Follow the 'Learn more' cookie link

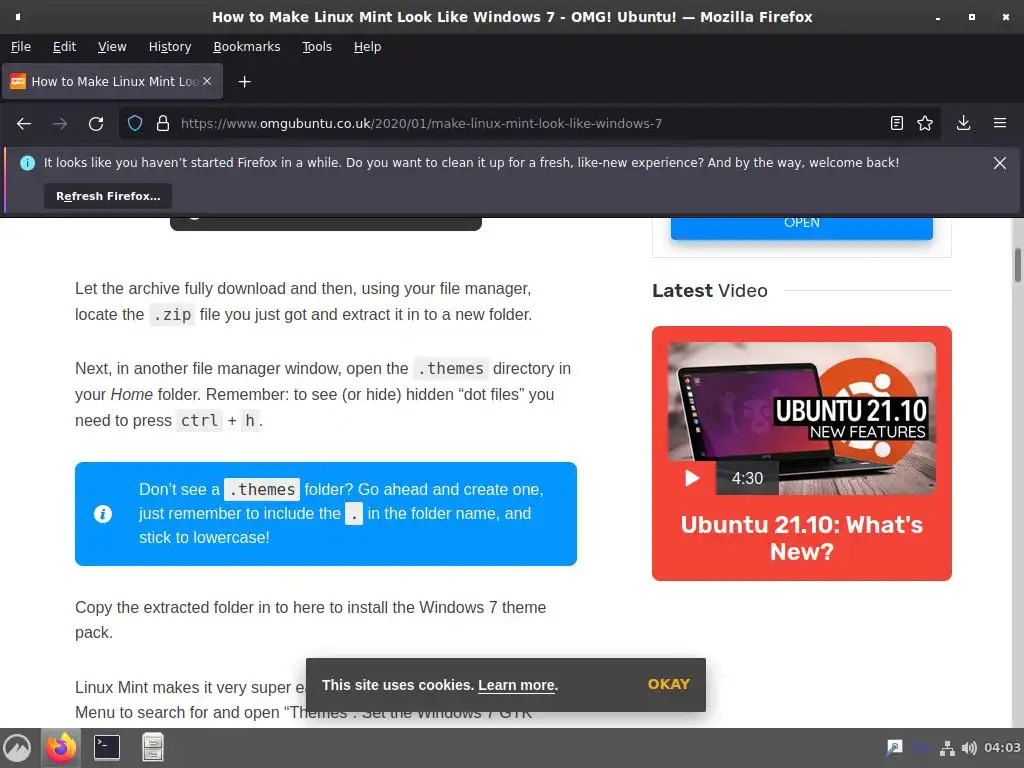coord(516,685)
